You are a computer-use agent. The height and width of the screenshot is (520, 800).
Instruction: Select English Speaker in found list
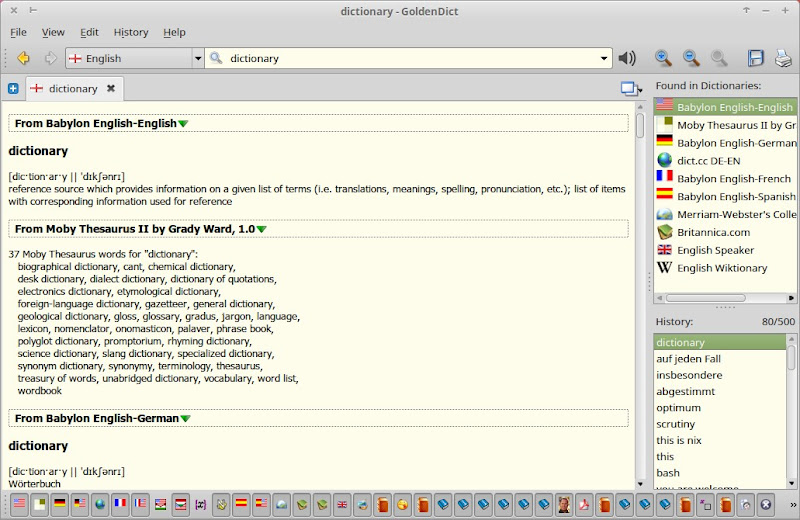click(x=725, y=250)
